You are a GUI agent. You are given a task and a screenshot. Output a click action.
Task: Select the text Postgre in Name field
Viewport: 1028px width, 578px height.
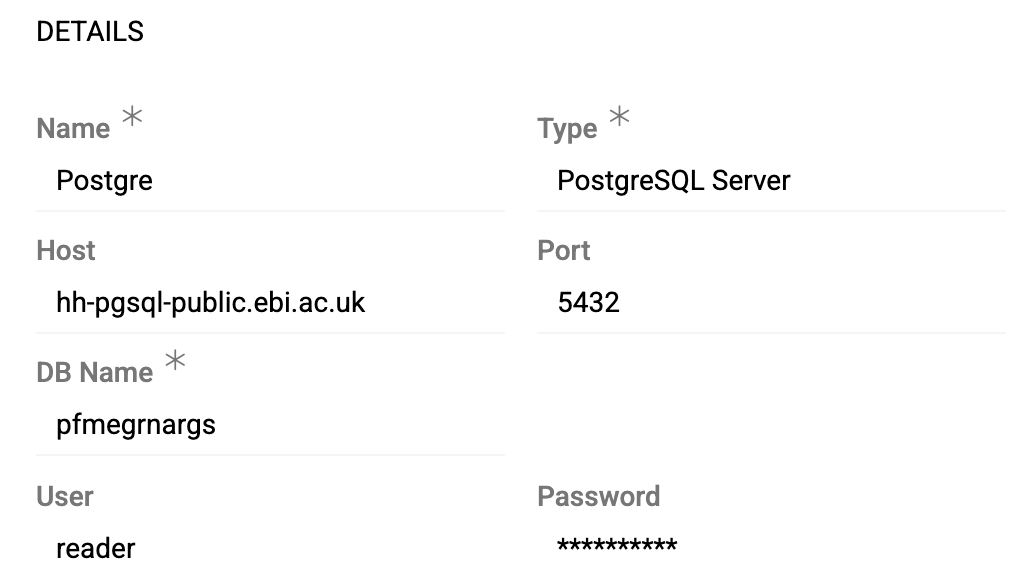point(103,181)
